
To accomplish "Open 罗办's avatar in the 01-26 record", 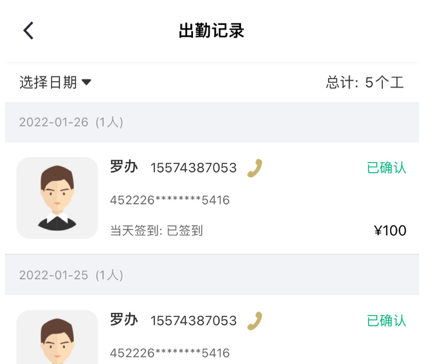I will point(57,198).
